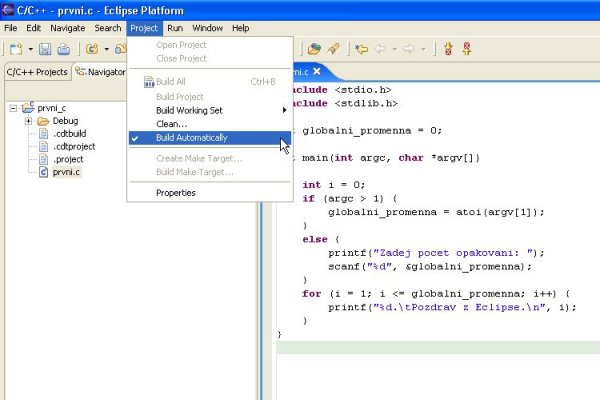The height and width of the screenshot is (400, 600).
Task: Expand the Debug folder in the tree
Action: [x=29, y=121]
